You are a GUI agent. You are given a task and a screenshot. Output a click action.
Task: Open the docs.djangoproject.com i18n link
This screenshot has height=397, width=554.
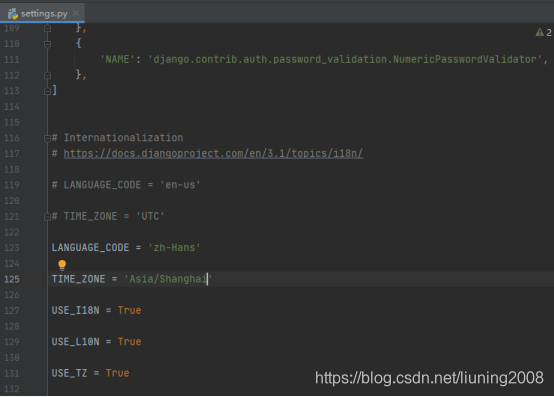point(213,154)
